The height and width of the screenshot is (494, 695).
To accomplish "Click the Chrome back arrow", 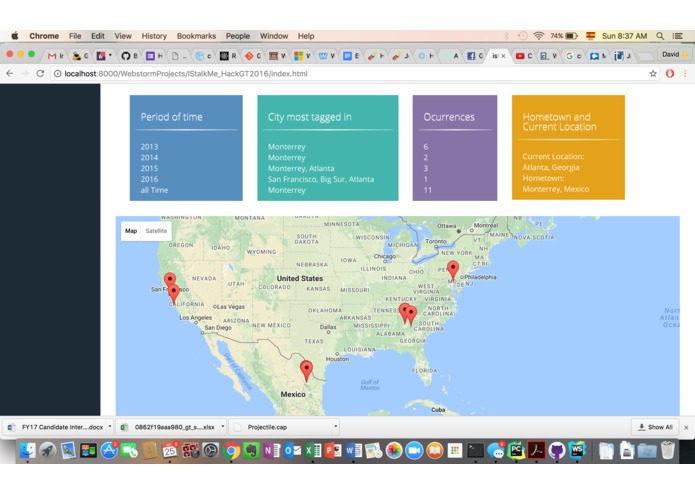I will click(10, 74).
